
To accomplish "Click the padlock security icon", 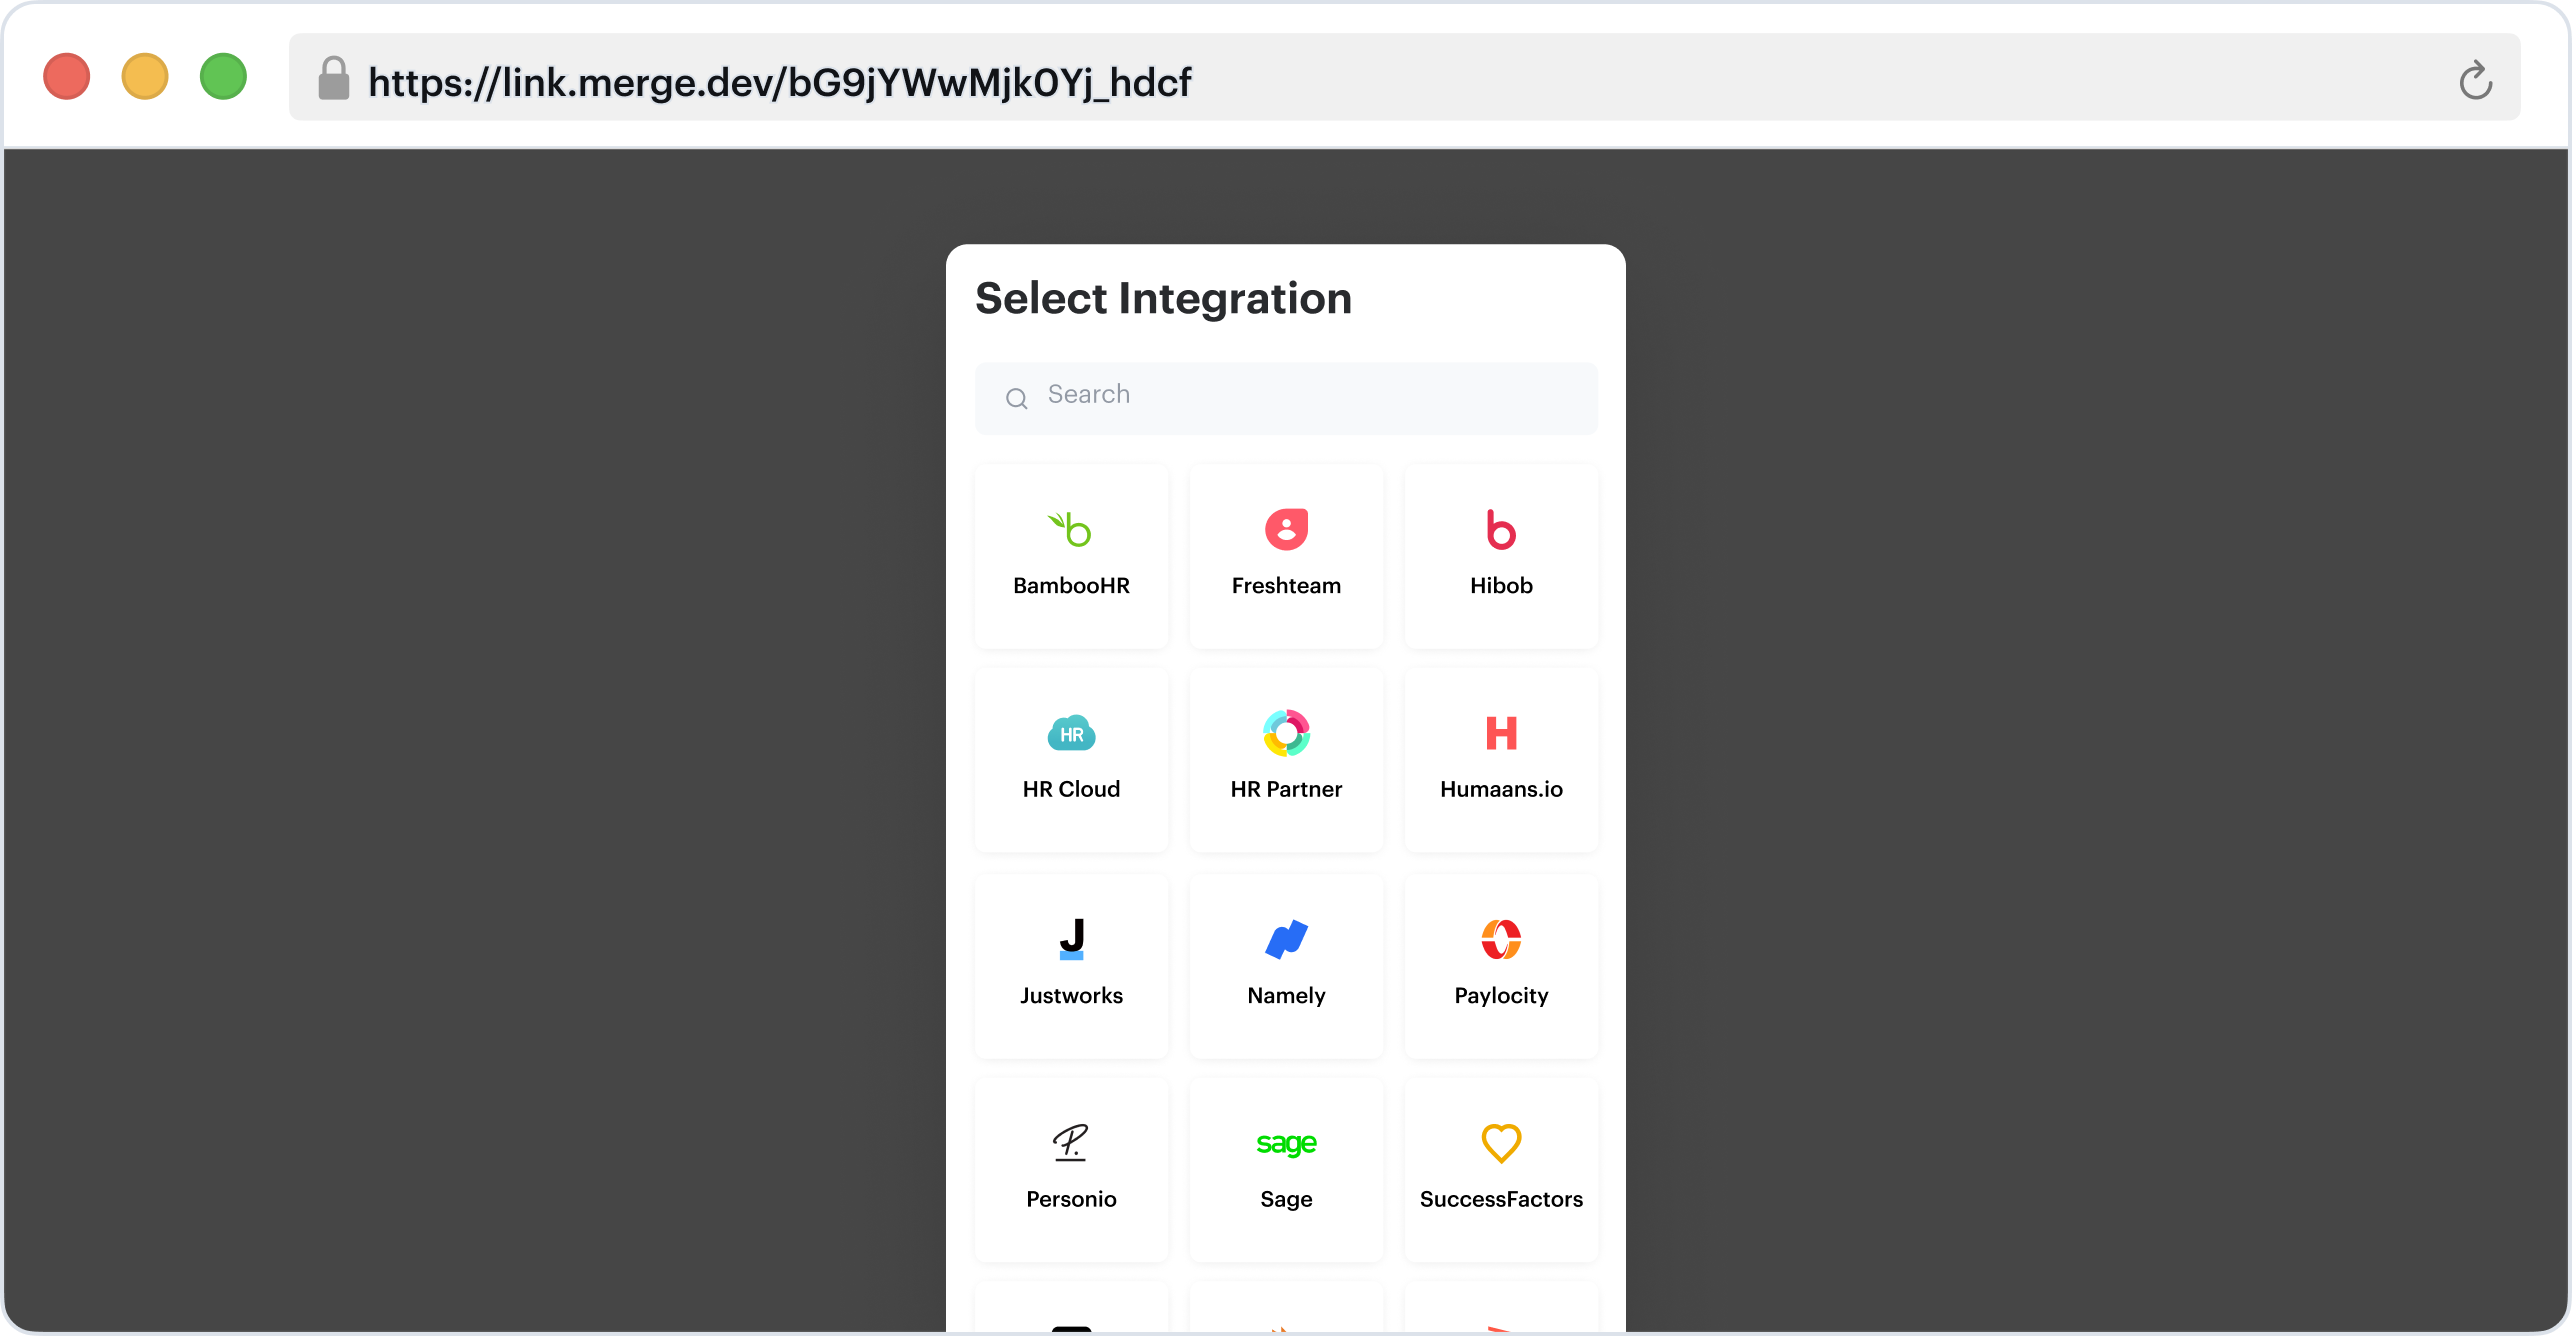I will coord(334,79).
